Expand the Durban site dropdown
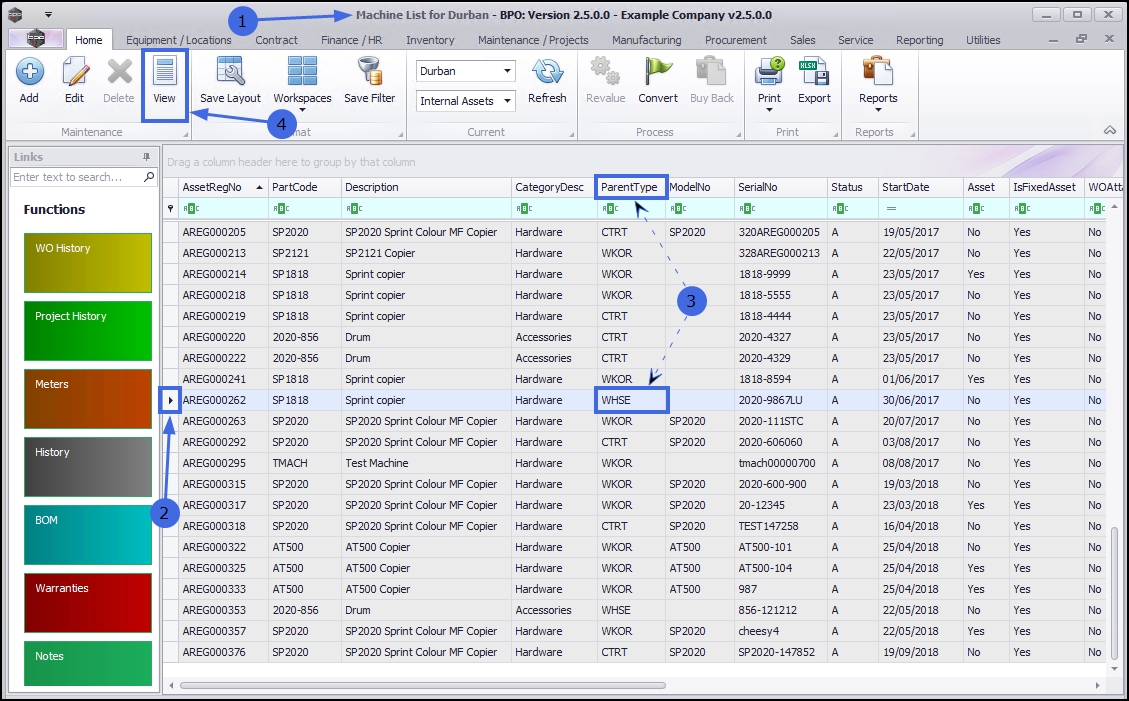 point(508,72)
